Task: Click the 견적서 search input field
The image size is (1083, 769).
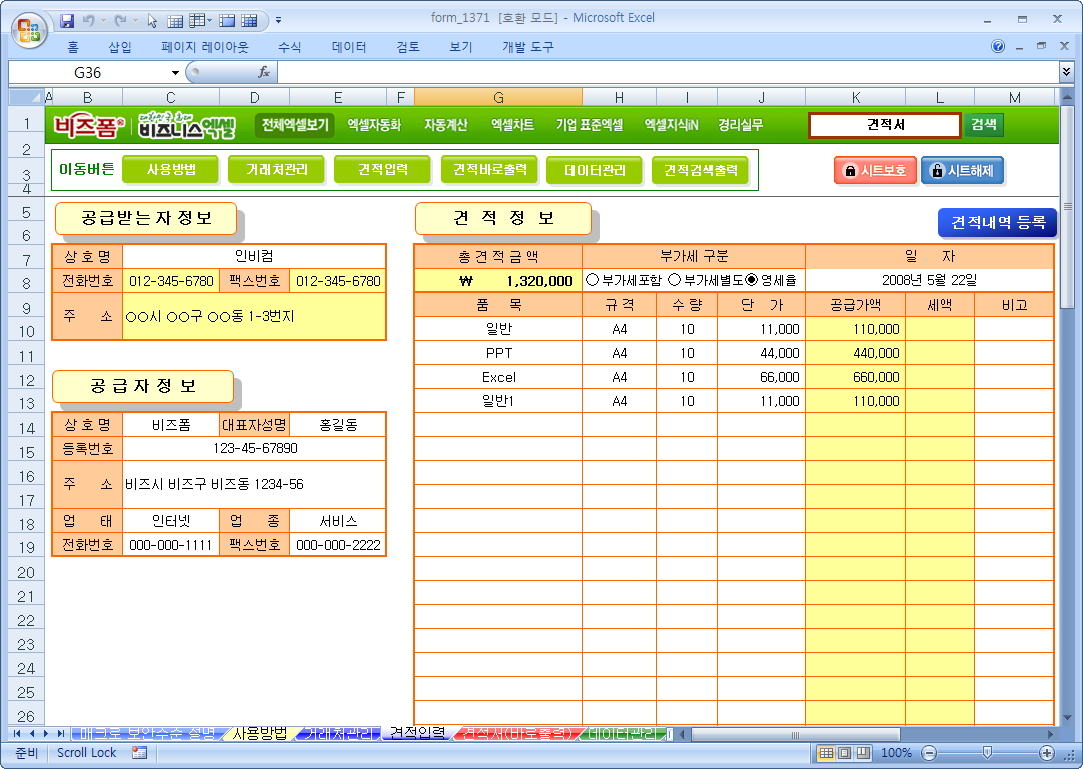Action: [x=885, y=125]
